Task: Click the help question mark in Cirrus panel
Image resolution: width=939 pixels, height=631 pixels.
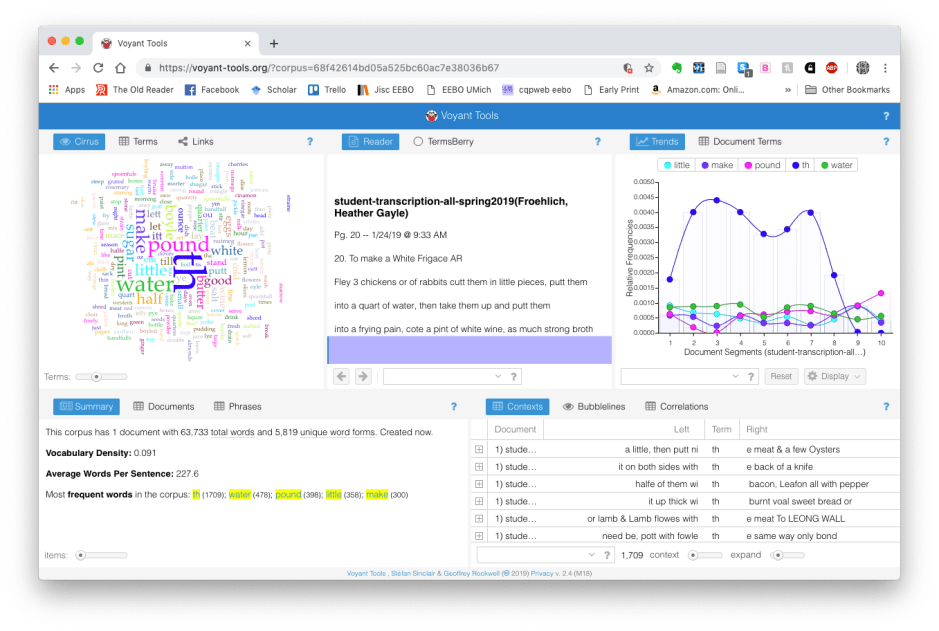Action: click(310, 142)
